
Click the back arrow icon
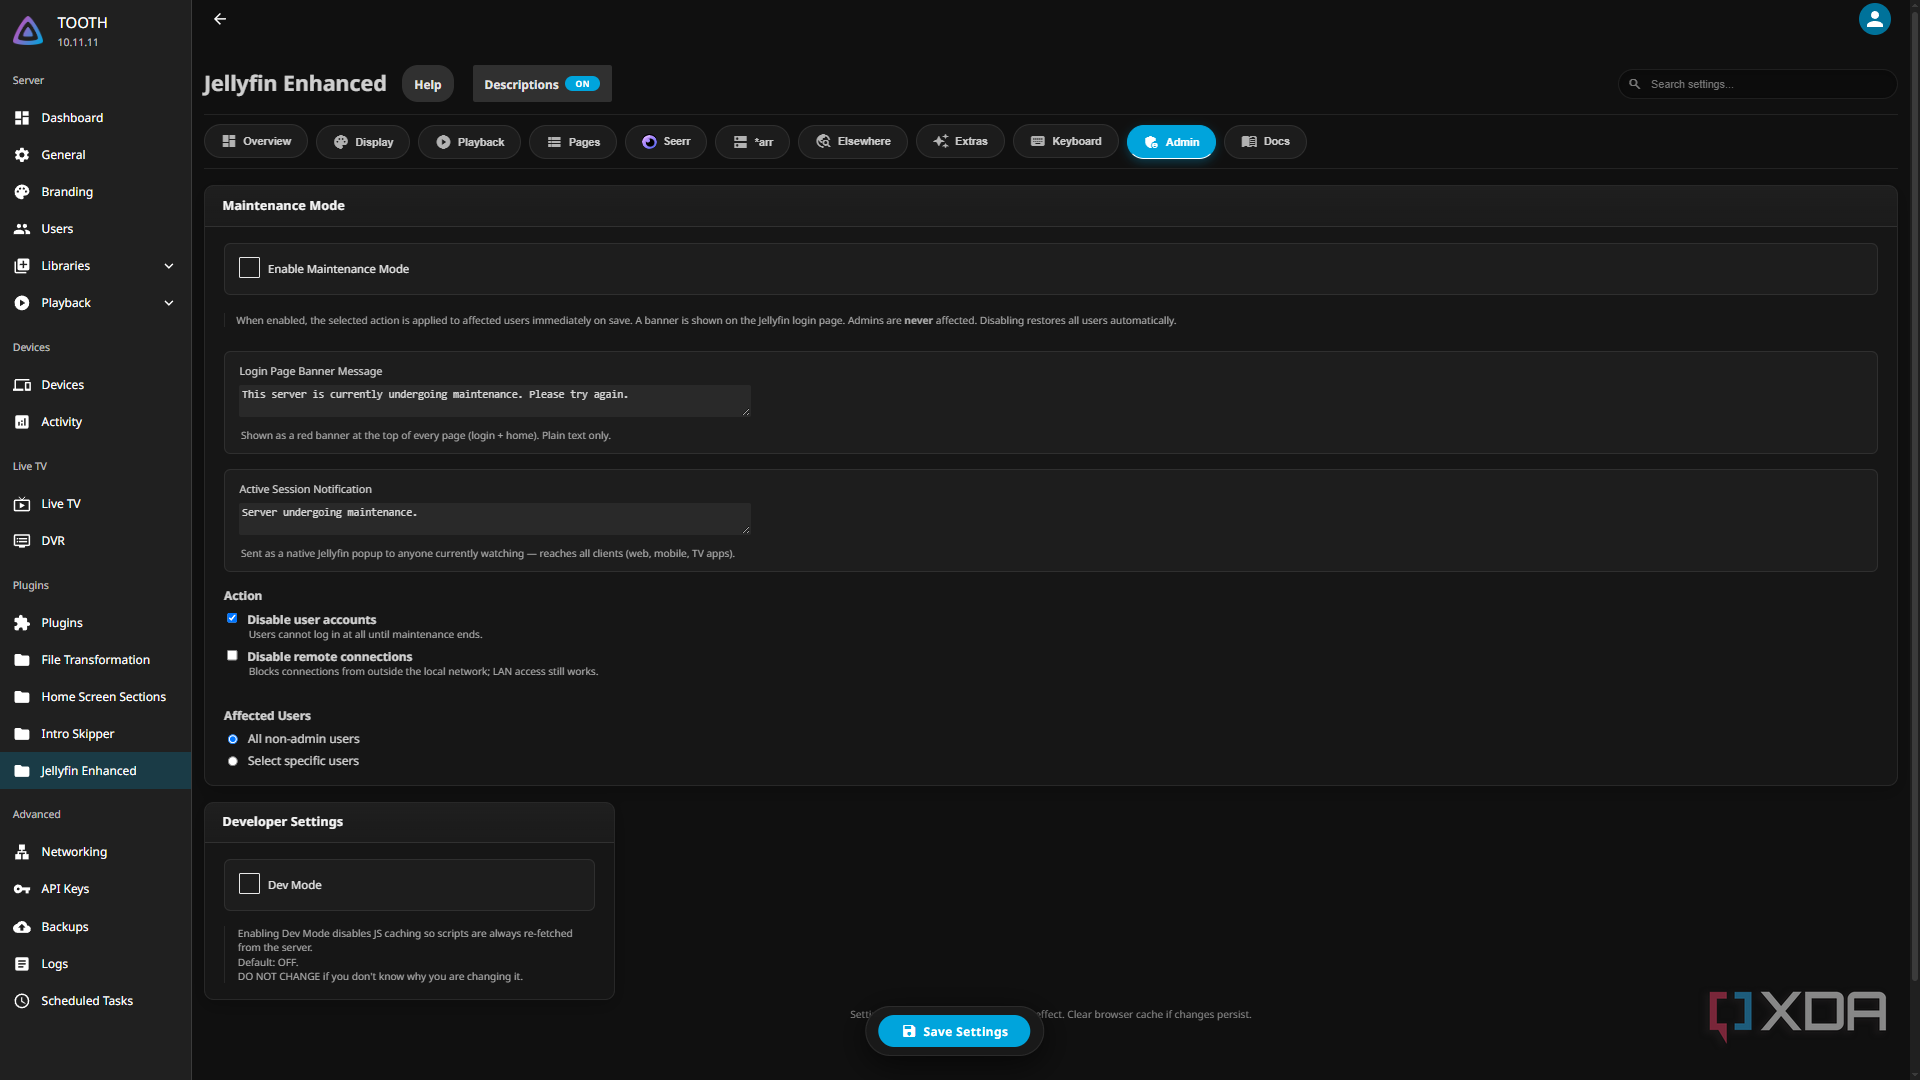coord(220,19)
